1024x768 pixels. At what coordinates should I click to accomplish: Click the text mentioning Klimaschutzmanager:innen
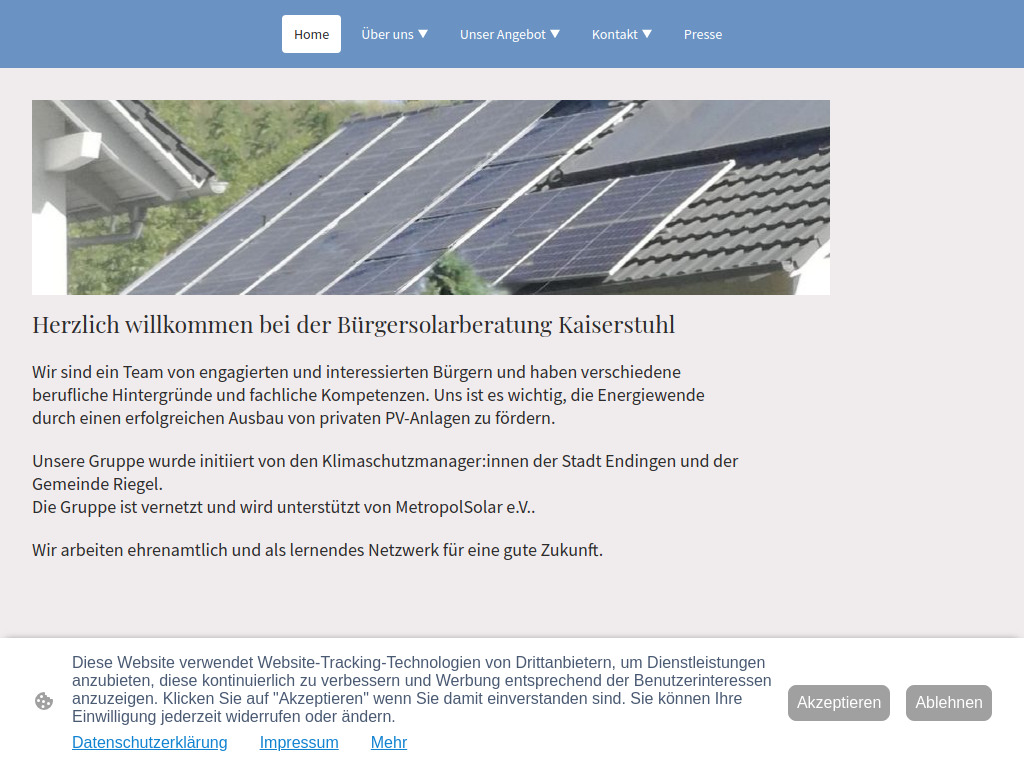(x=385, y=461)
